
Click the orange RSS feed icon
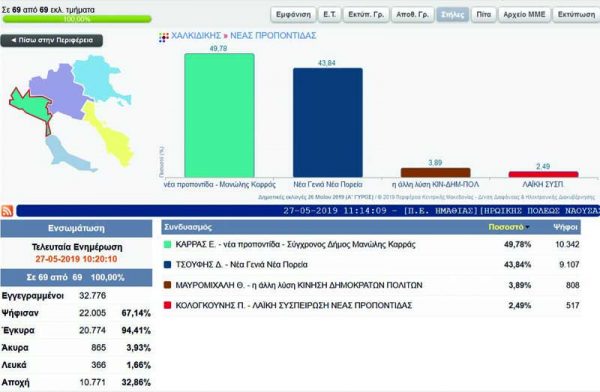pyautogui.click(x=8, y=211)
